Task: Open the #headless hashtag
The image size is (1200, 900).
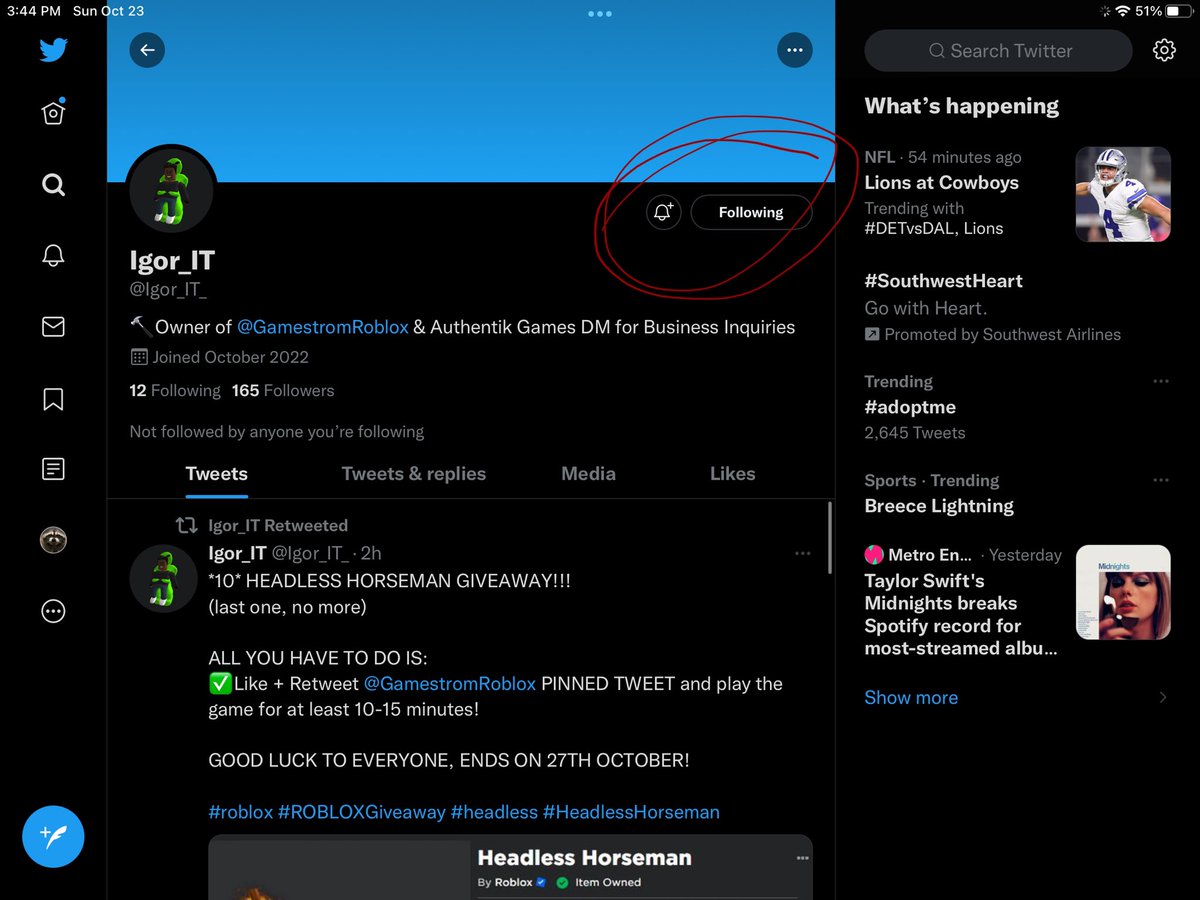Action: 494,812
